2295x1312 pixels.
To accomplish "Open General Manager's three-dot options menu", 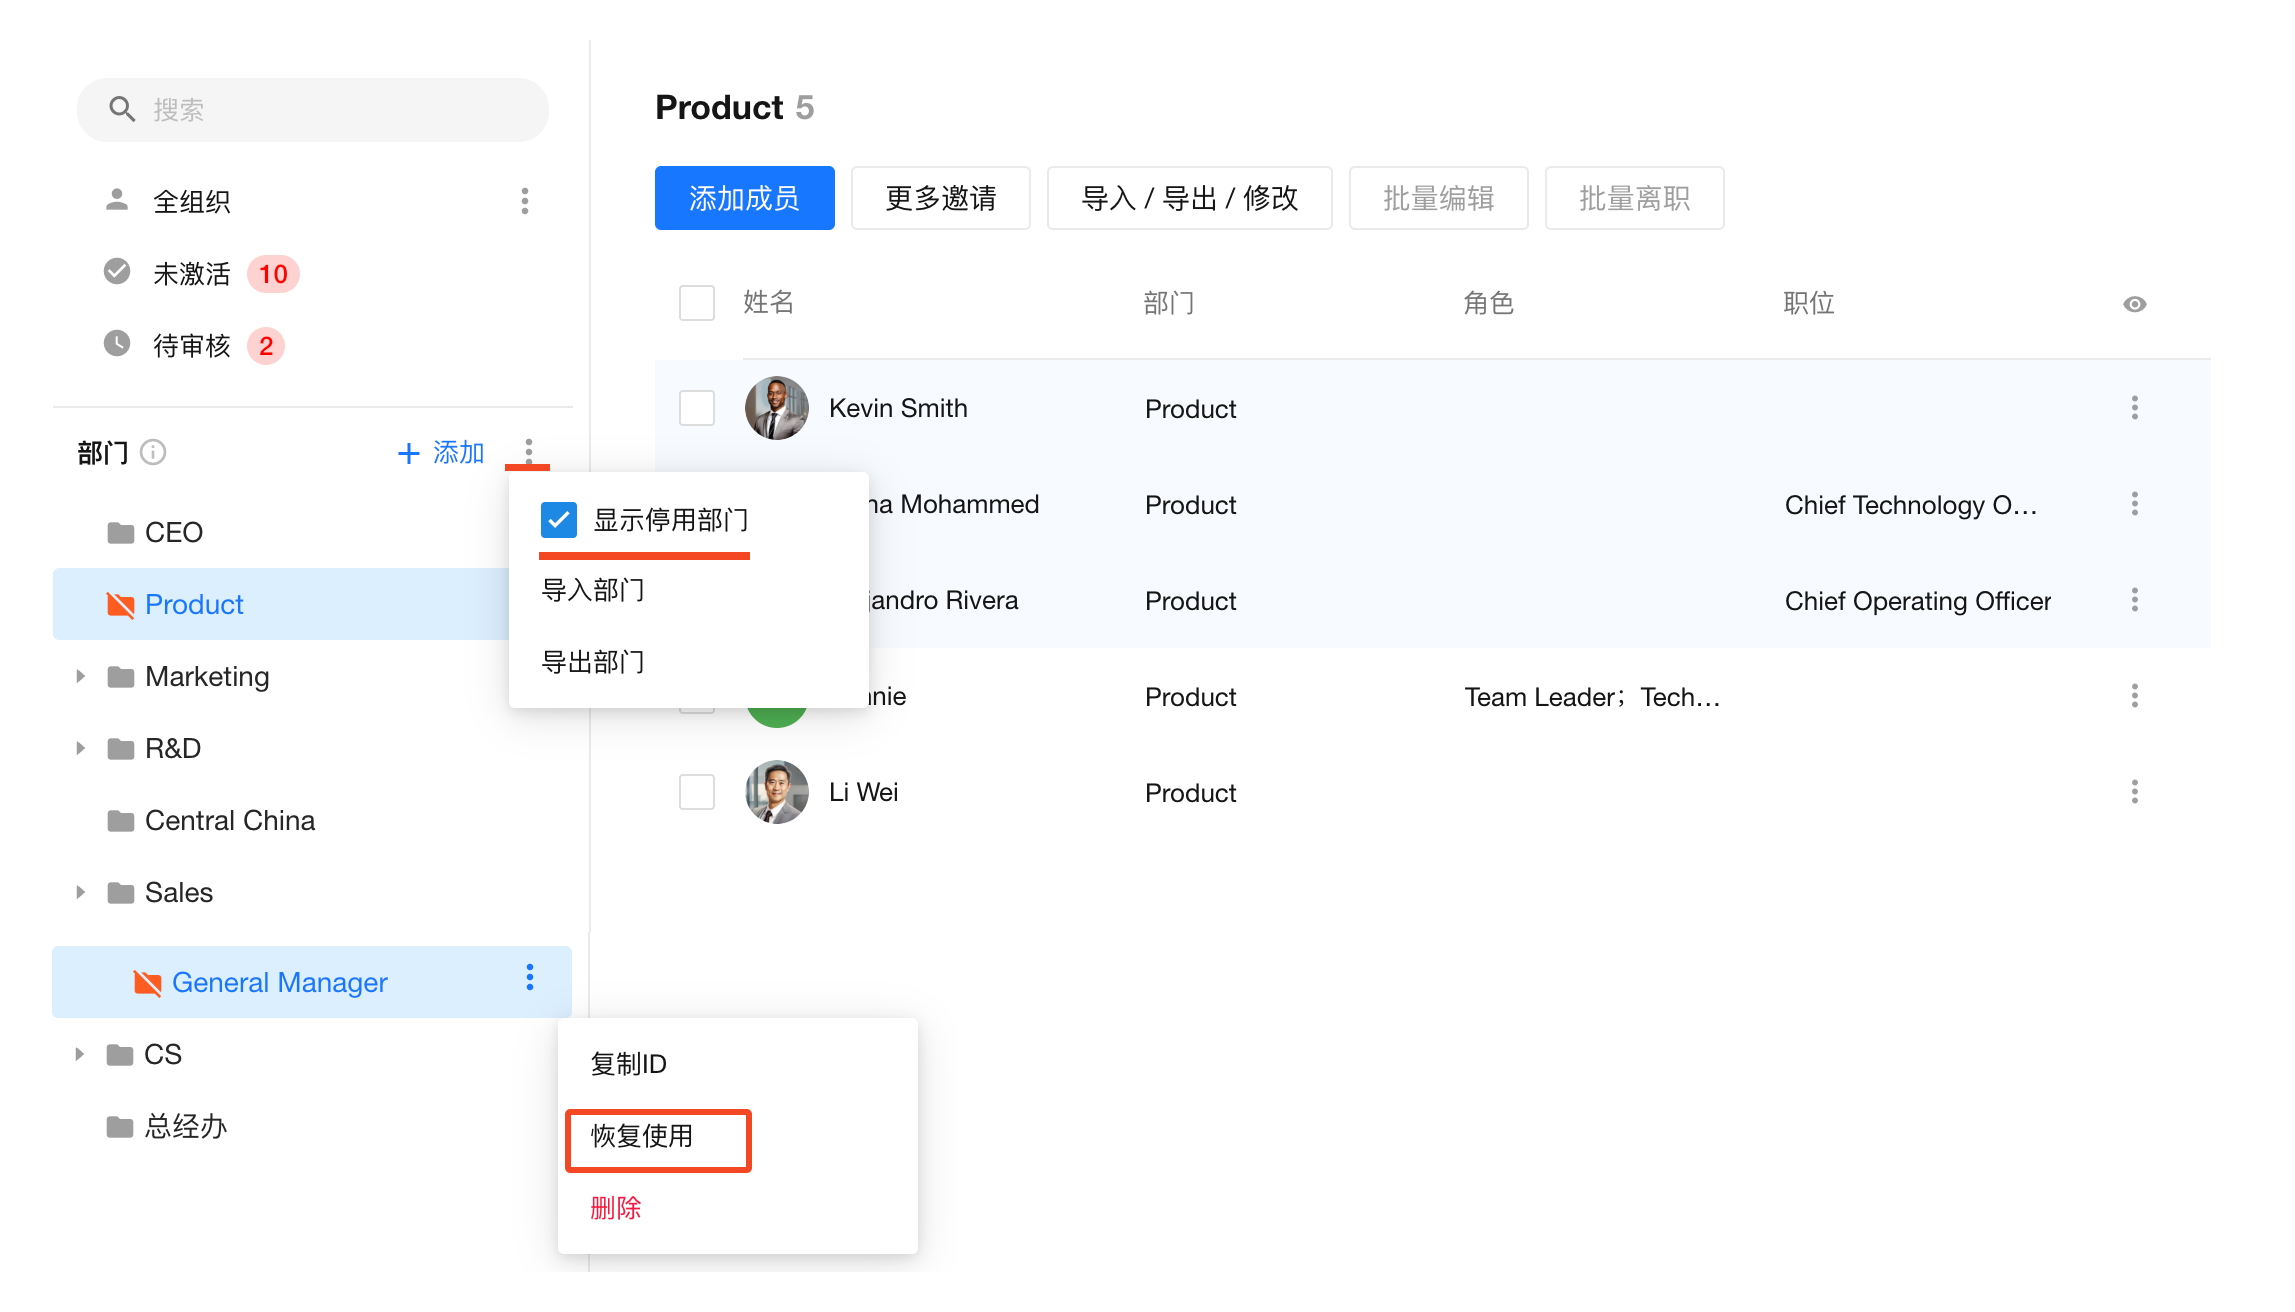I will click(x=529, y=977).
